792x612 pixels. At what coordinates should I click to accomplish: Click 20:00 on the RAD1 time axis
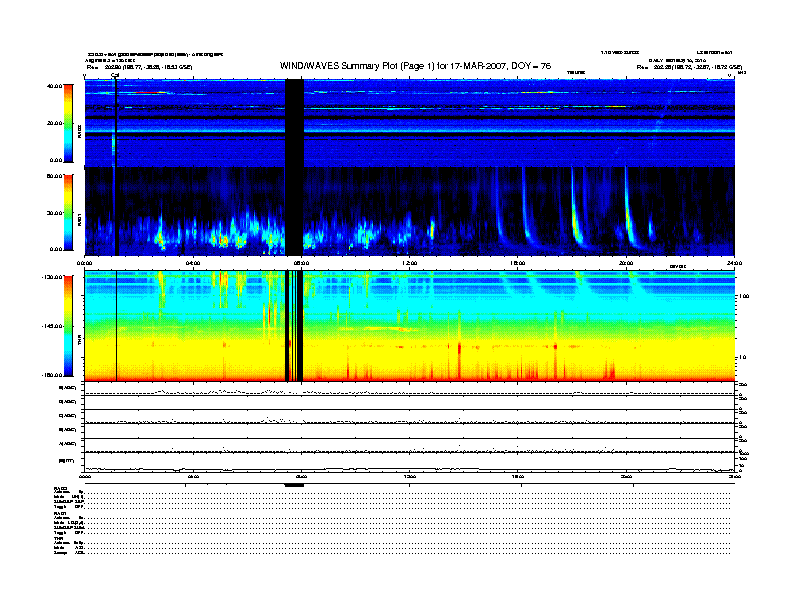tap(626, 263)
